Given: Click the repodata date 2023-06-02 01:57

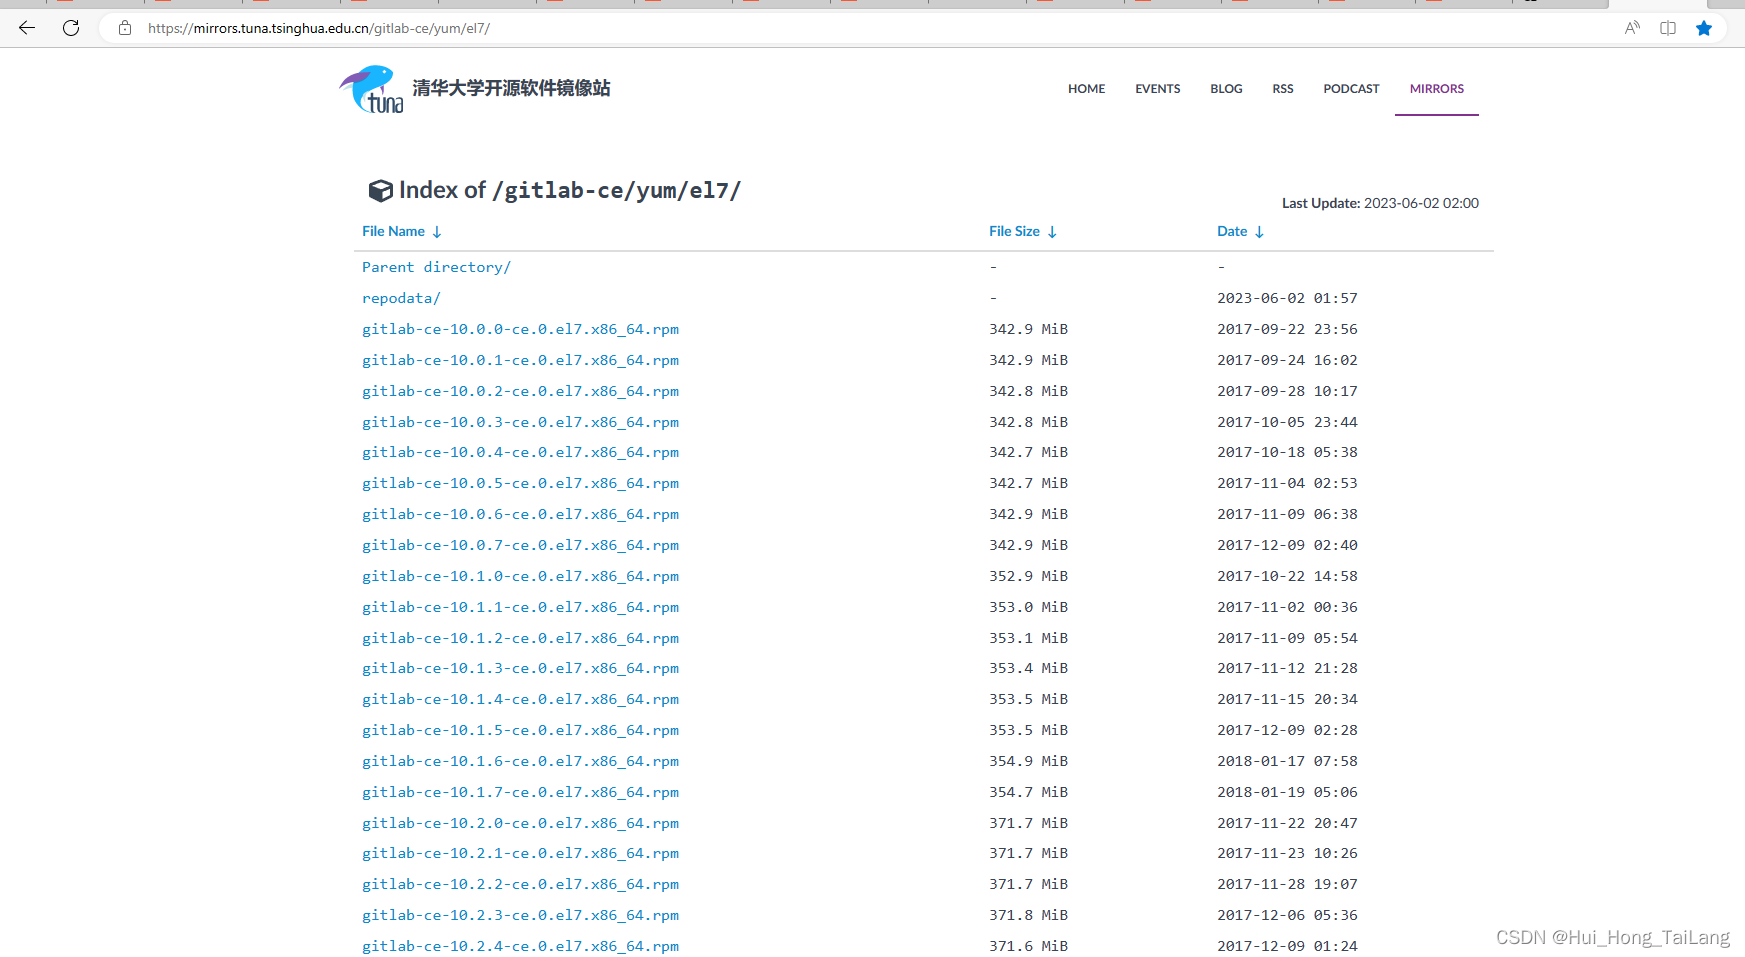Looking at the screenshot, I should tap(1287, 298).
